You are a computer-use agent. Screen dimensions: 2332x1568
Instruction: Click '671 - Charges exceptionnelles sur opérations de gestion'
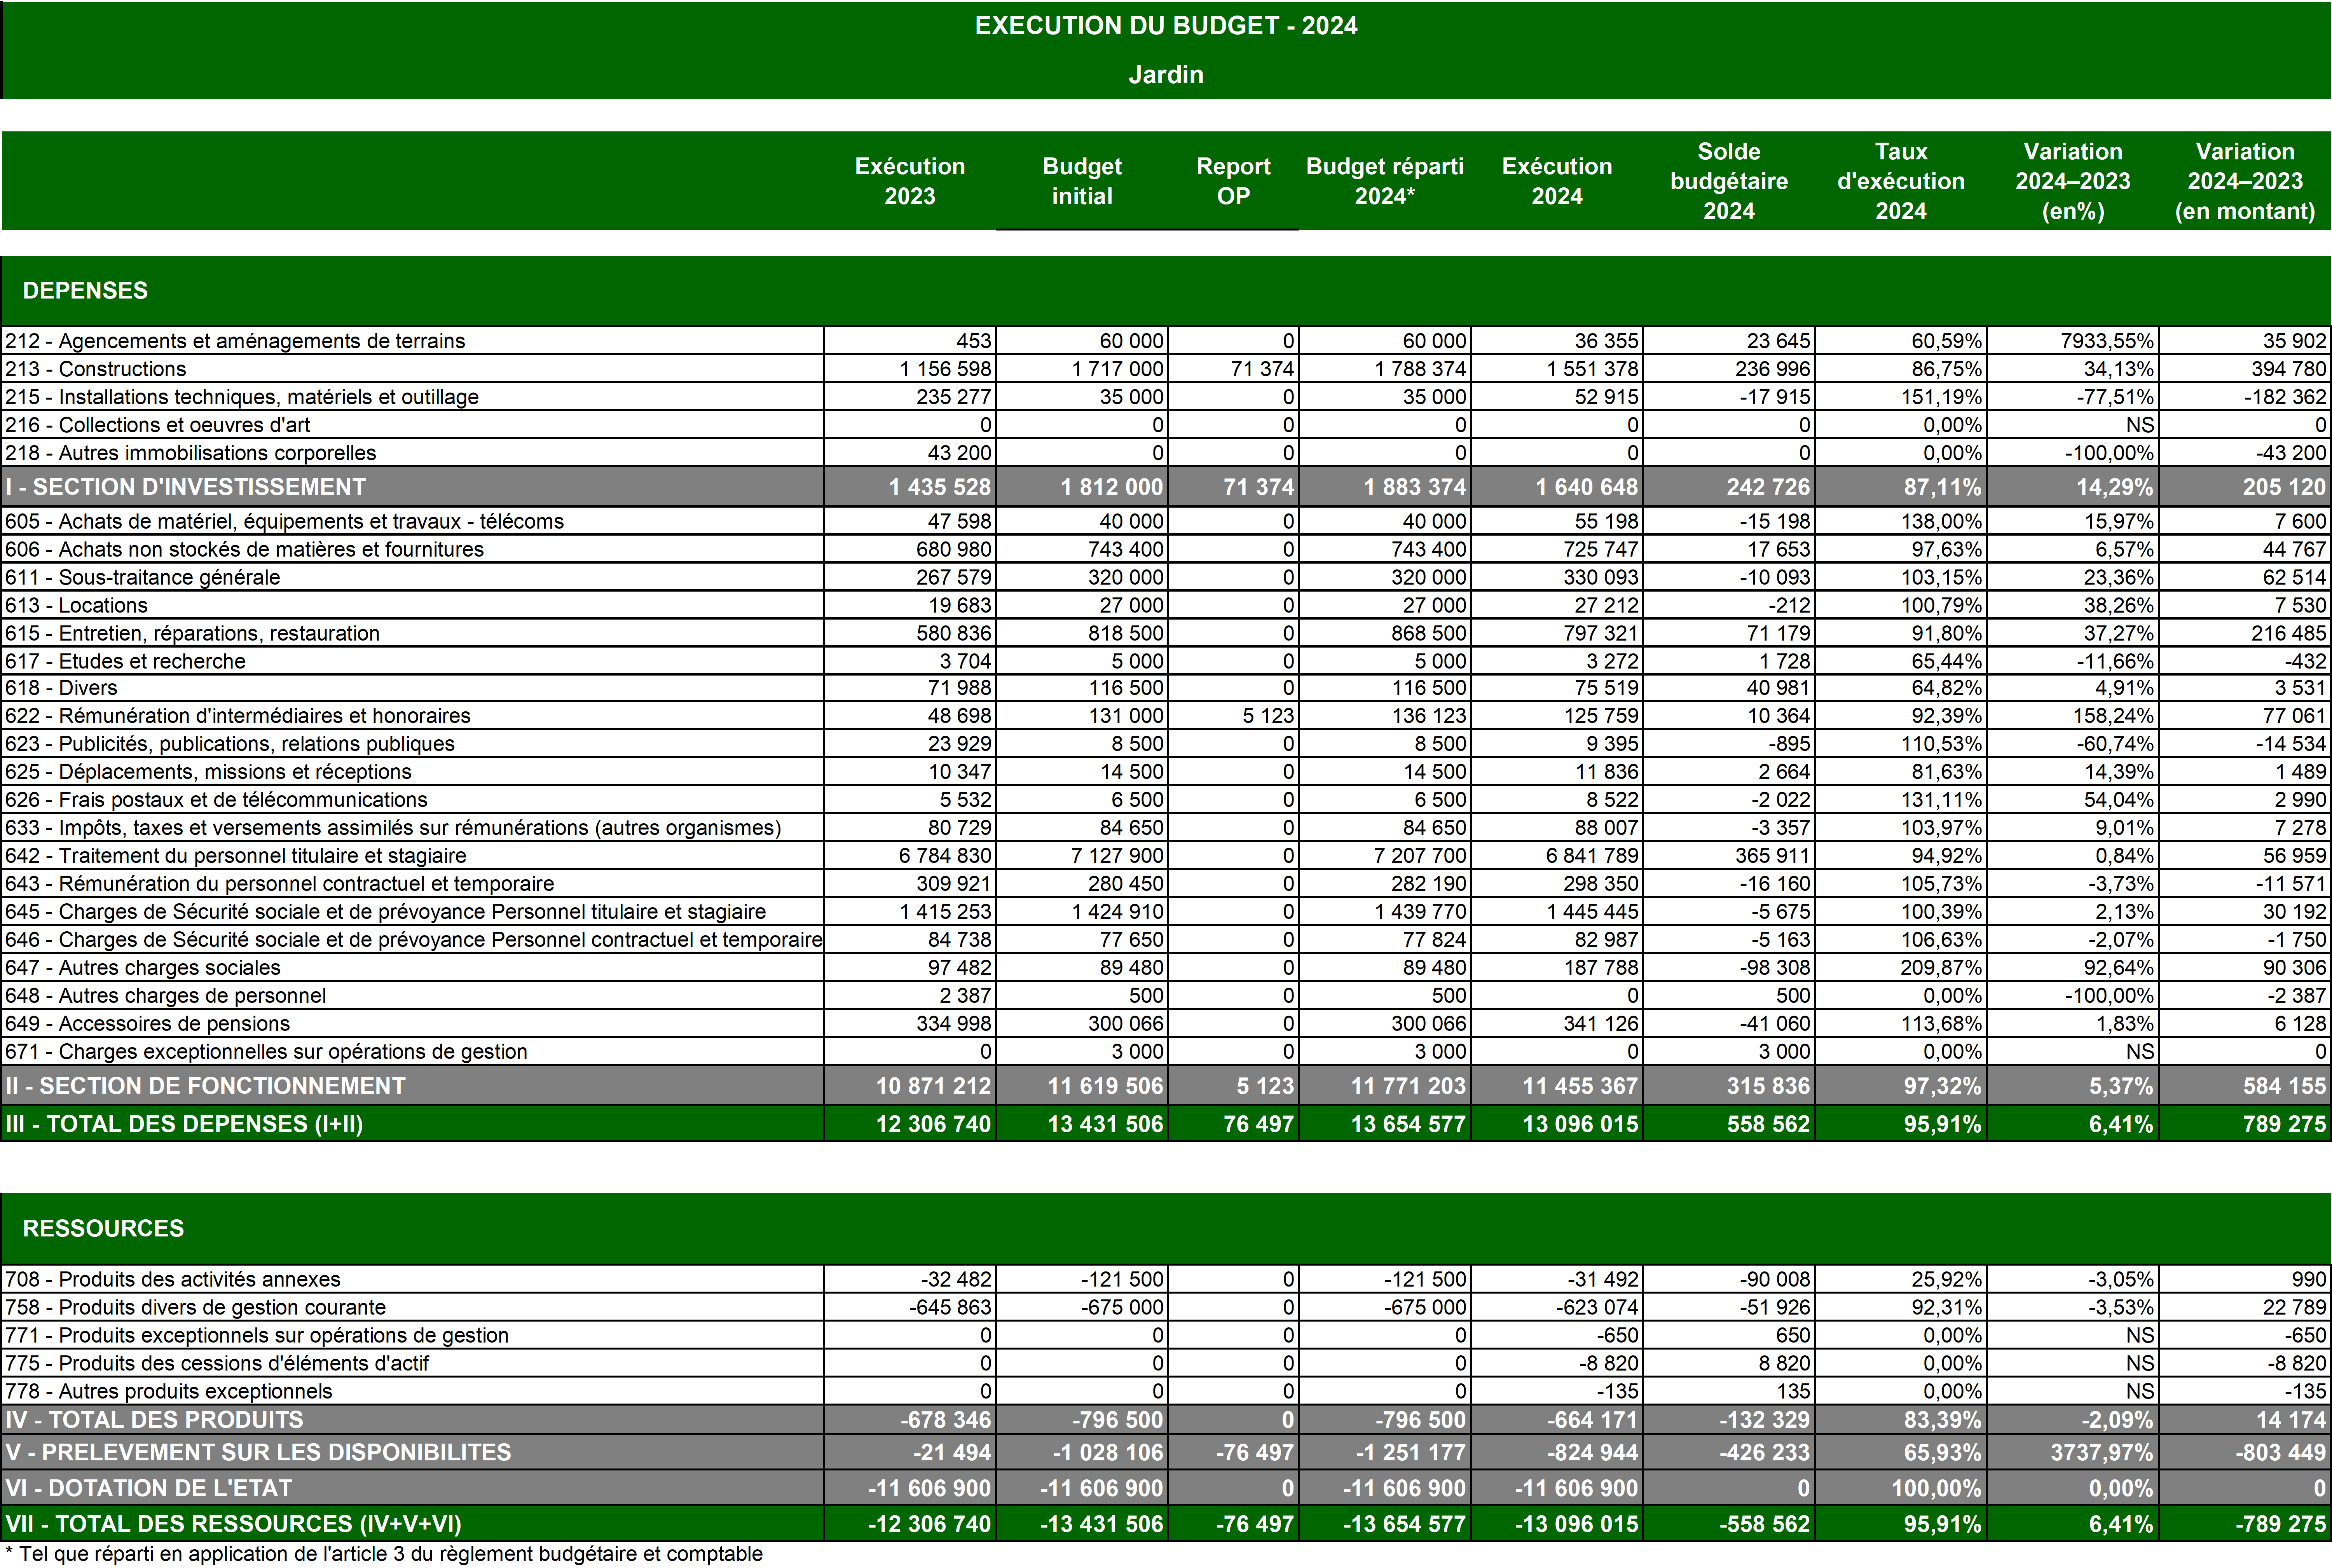(266, 1052)
